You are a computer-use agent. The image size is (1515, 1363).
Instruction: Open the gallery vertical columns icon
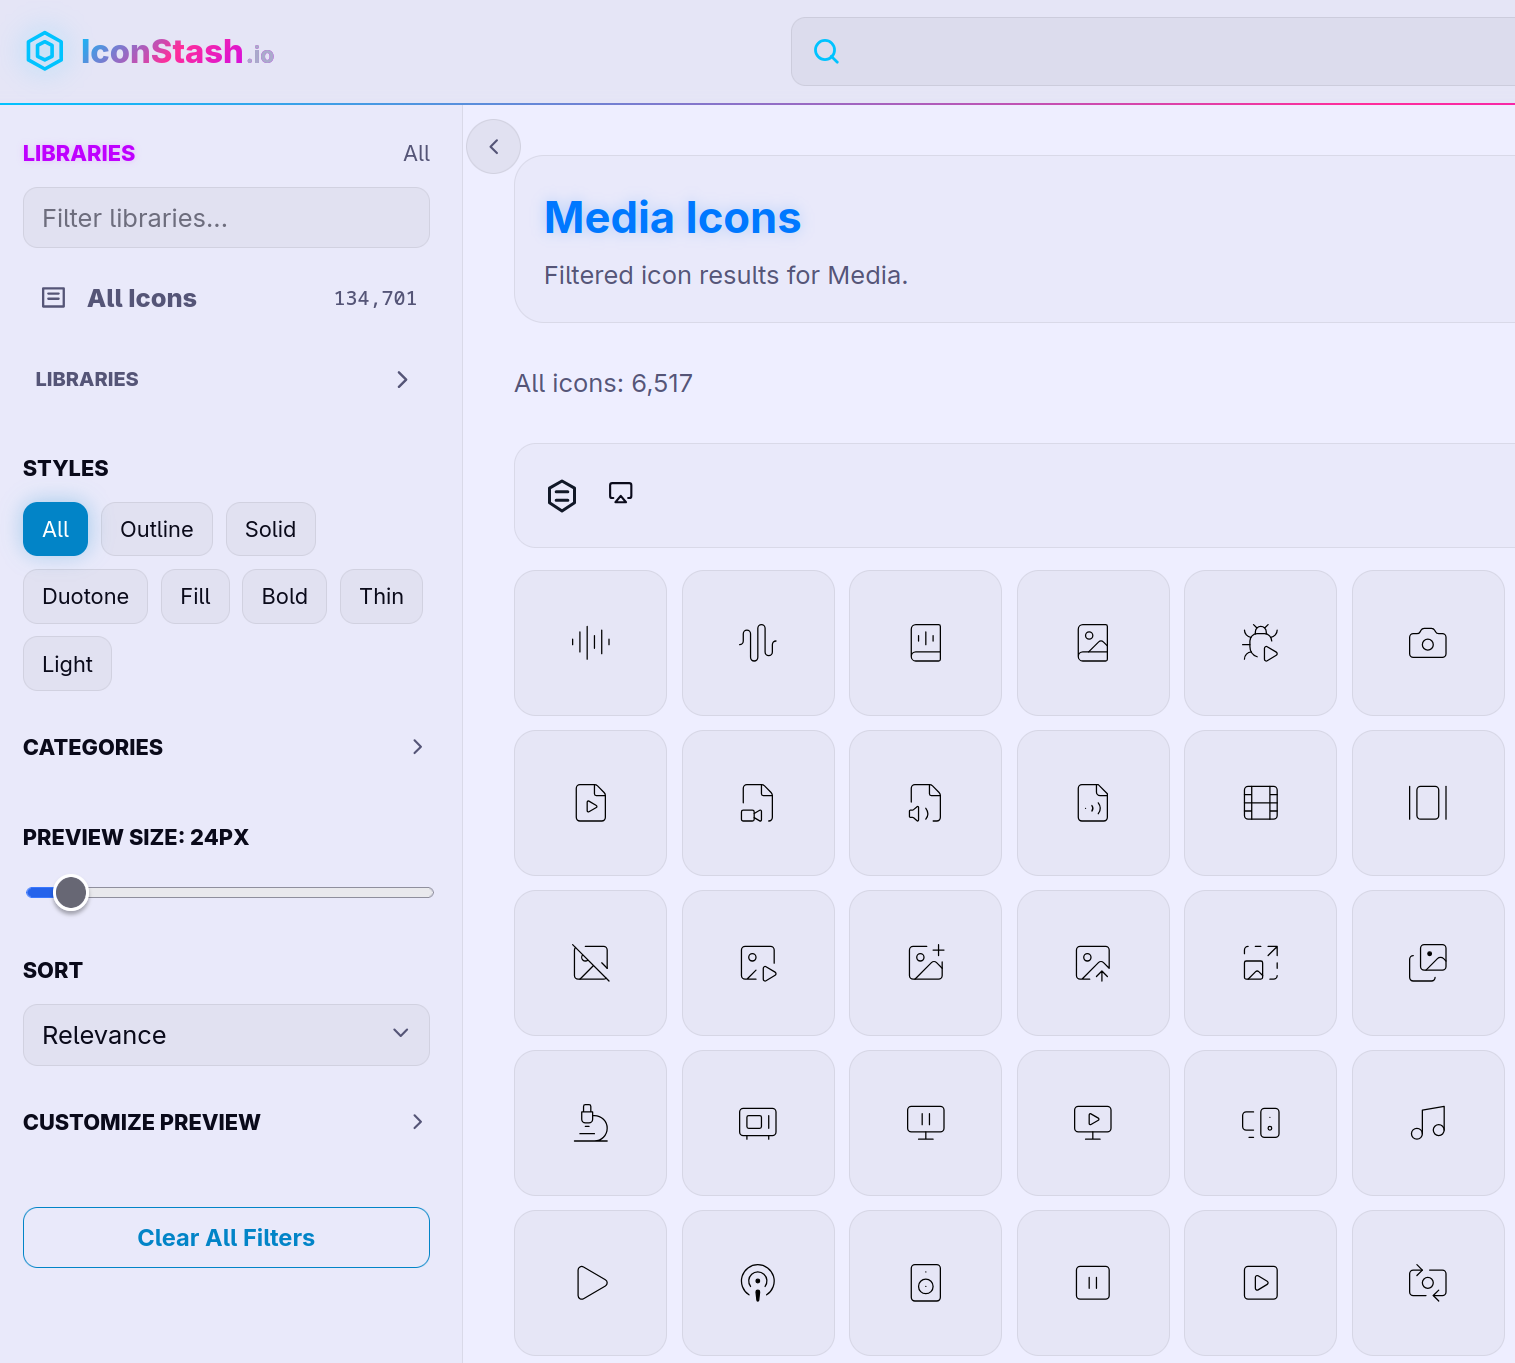[x=1428, y=803]
